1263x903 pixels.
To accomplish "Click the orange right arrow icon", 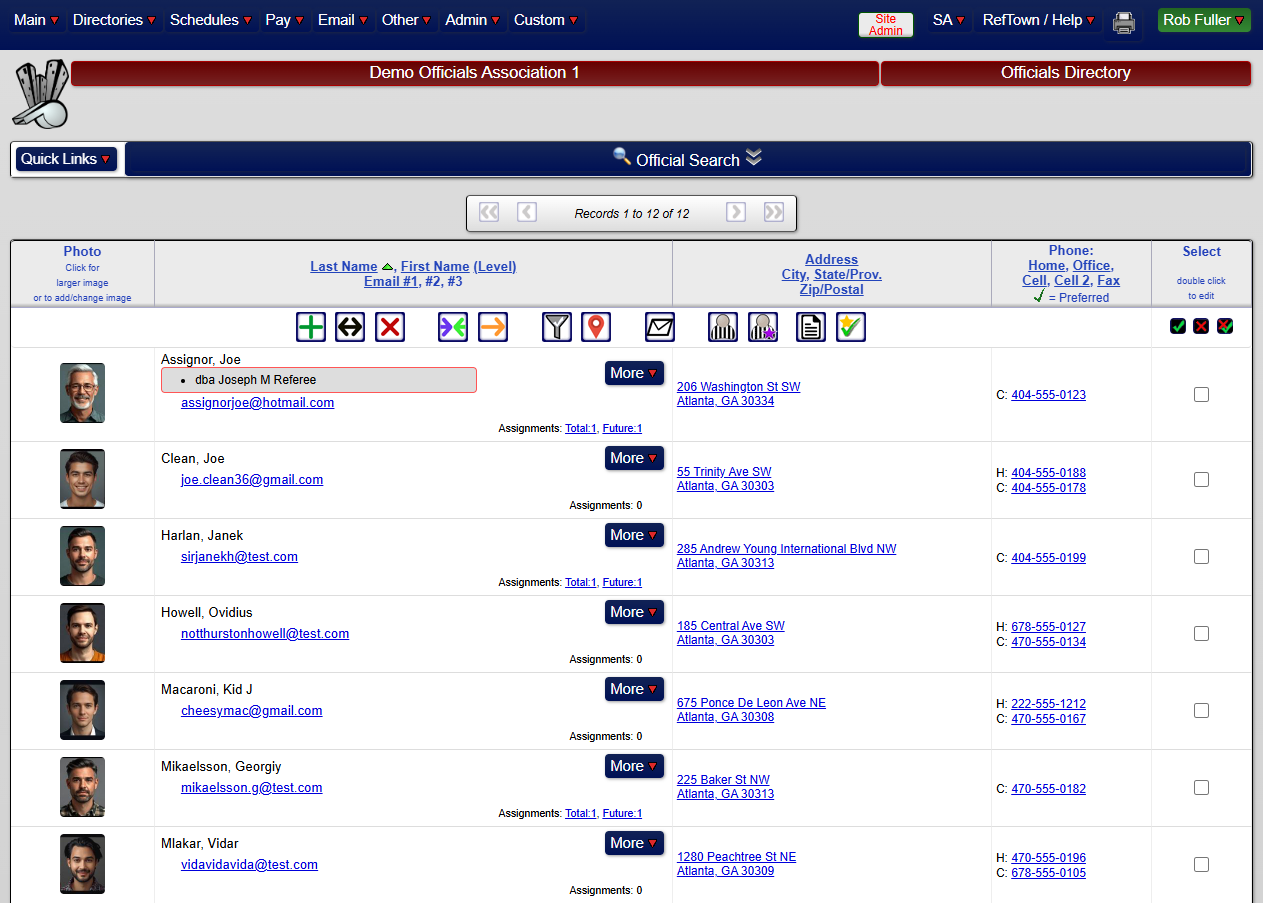I will 492,326.
